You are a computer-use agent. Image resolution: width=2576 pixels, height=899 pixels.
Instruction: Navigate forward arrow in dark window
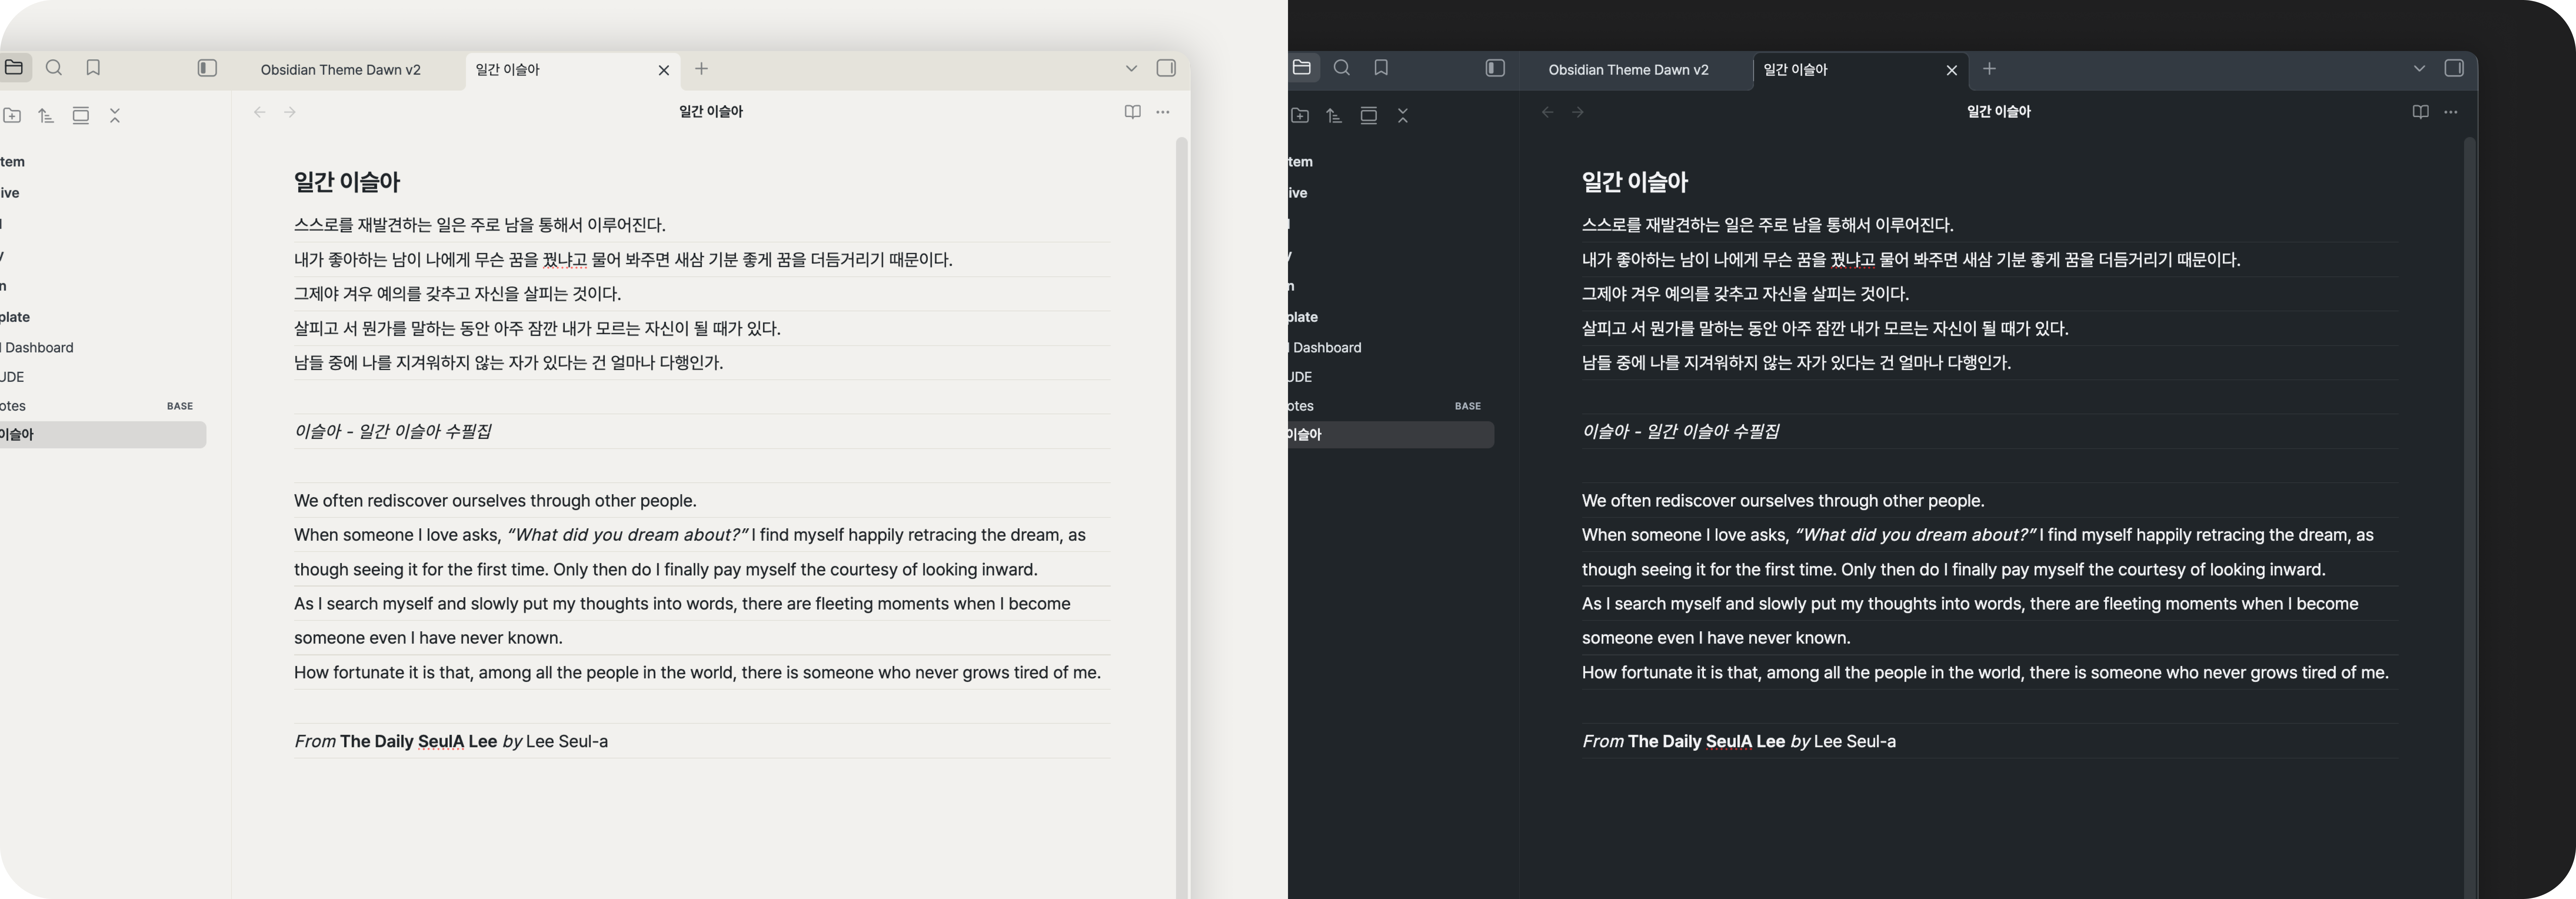pyautogui.click(x=1578, y=112)
